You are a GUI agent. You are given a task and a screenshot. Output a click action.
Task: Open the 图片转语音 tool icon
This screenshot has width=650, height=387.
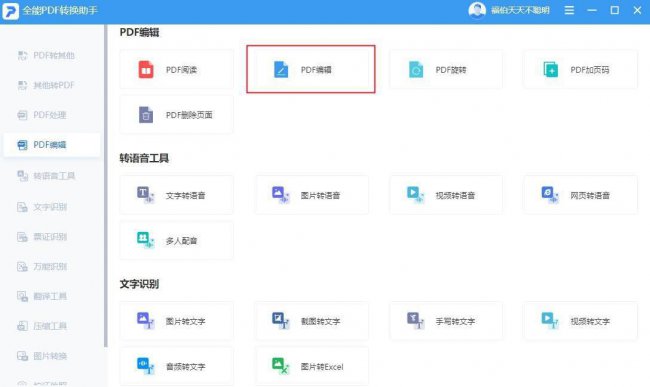pos(281,195)
